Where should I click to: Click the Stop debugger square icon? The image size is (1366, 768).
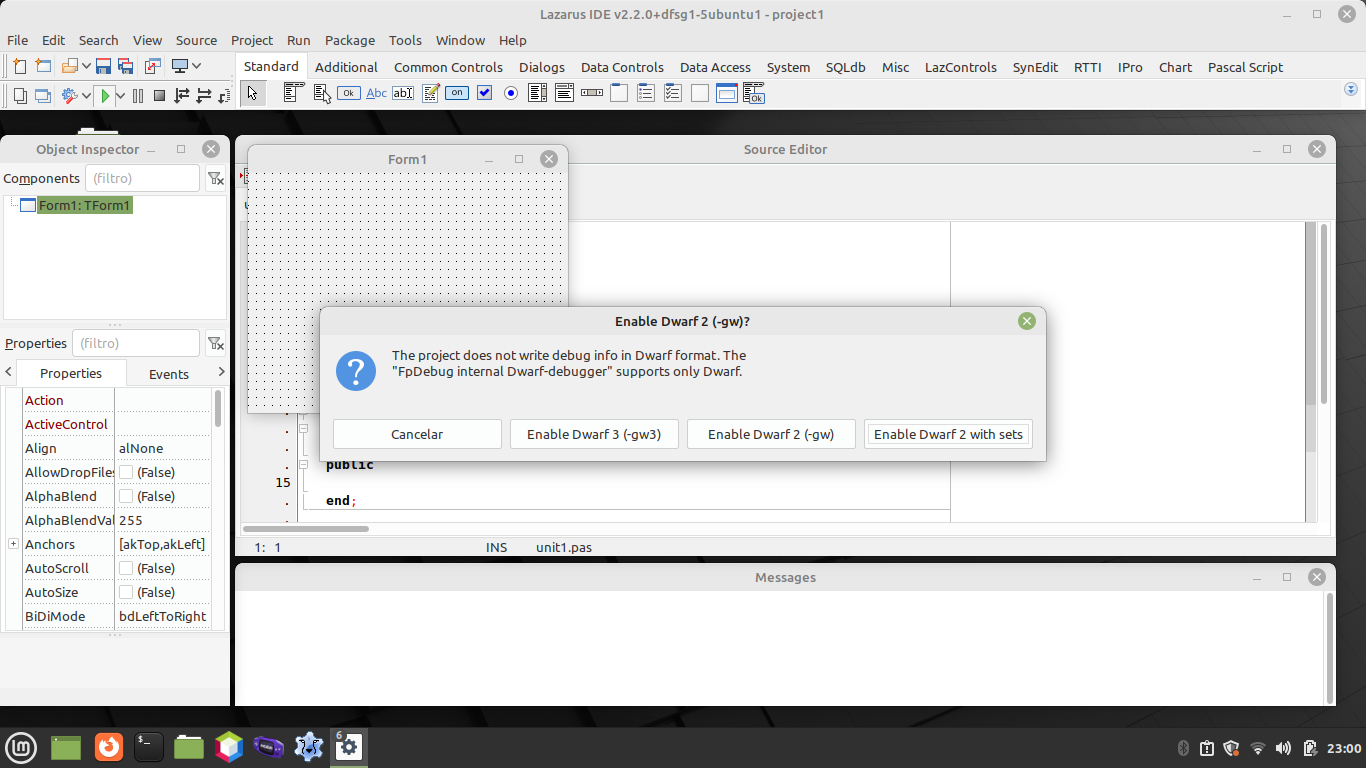pyautogui.click(x=159, y=95)
